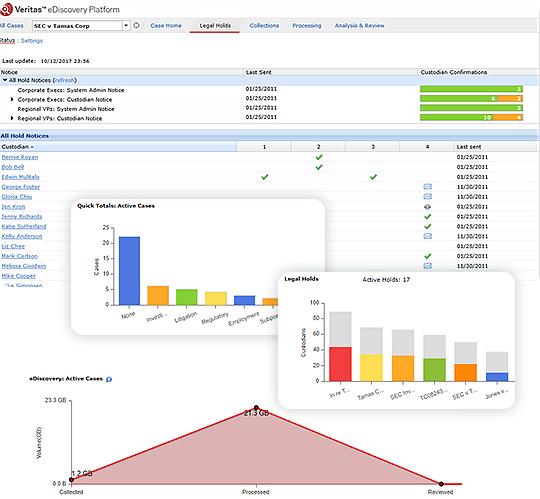The image size is (540, 499).
Task: Select the Status sub-tab
Action: point(7,41)
